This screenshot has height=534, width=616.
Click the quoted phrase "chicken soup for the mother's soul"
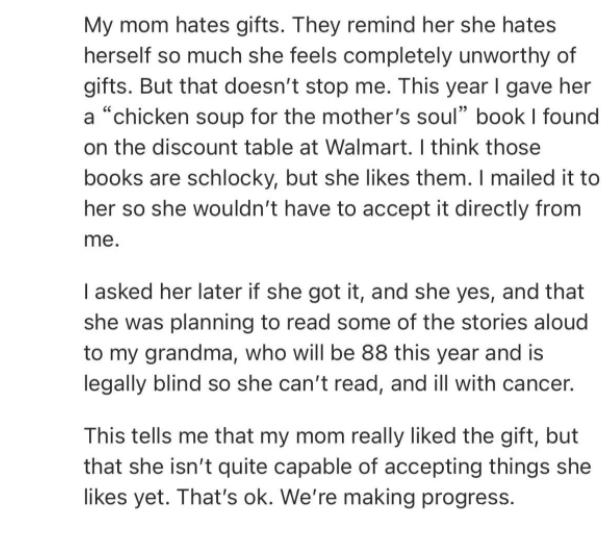(284, 117)
